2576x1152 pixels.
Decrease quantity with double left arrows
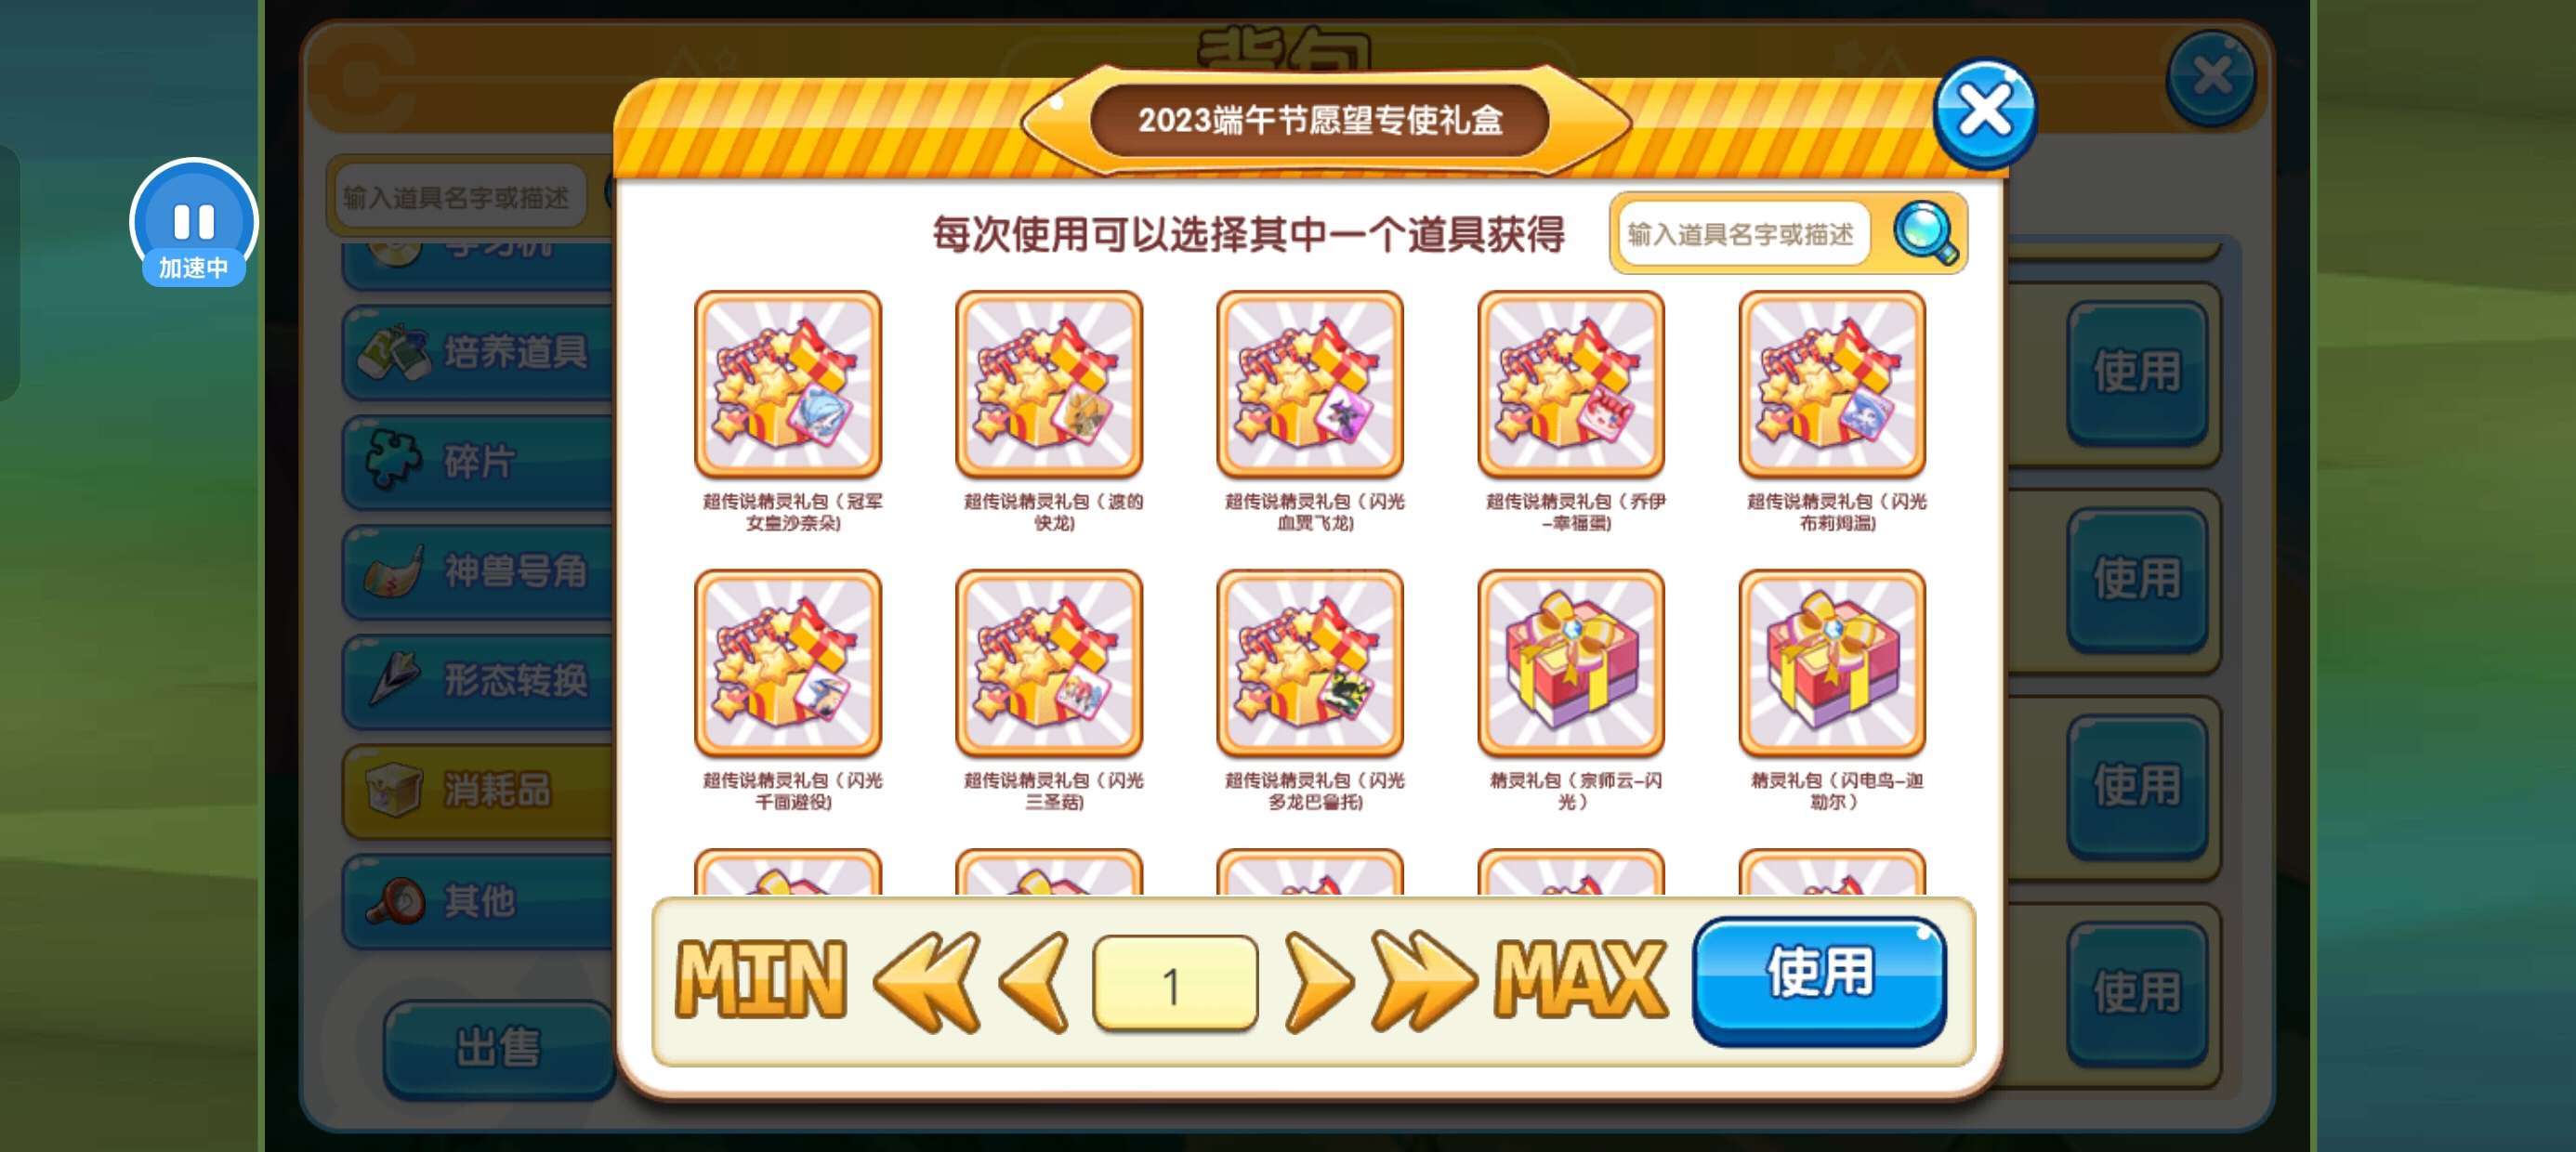click(927, 982)
